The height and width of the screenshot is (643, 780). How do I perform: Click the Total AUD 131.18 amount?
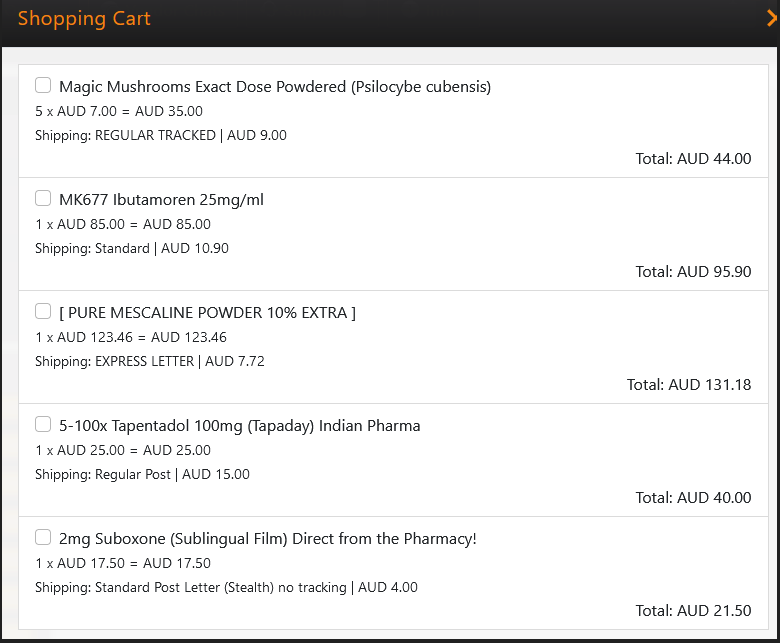pos(689,384)
